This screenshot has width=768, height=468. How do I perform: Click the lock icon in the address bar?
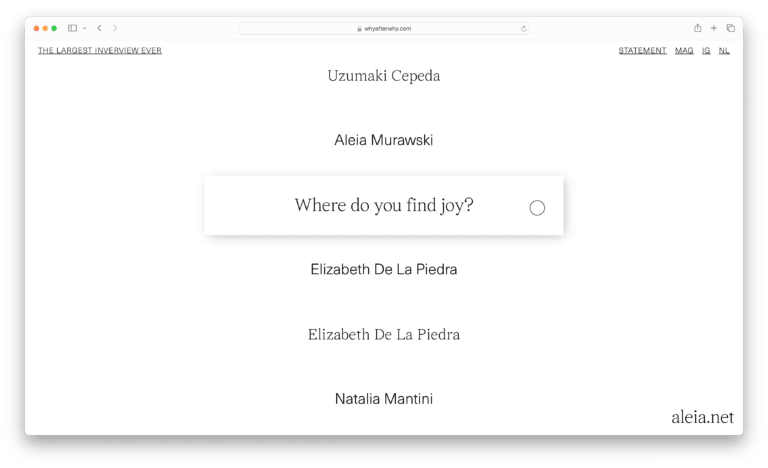tap(360, 29)
